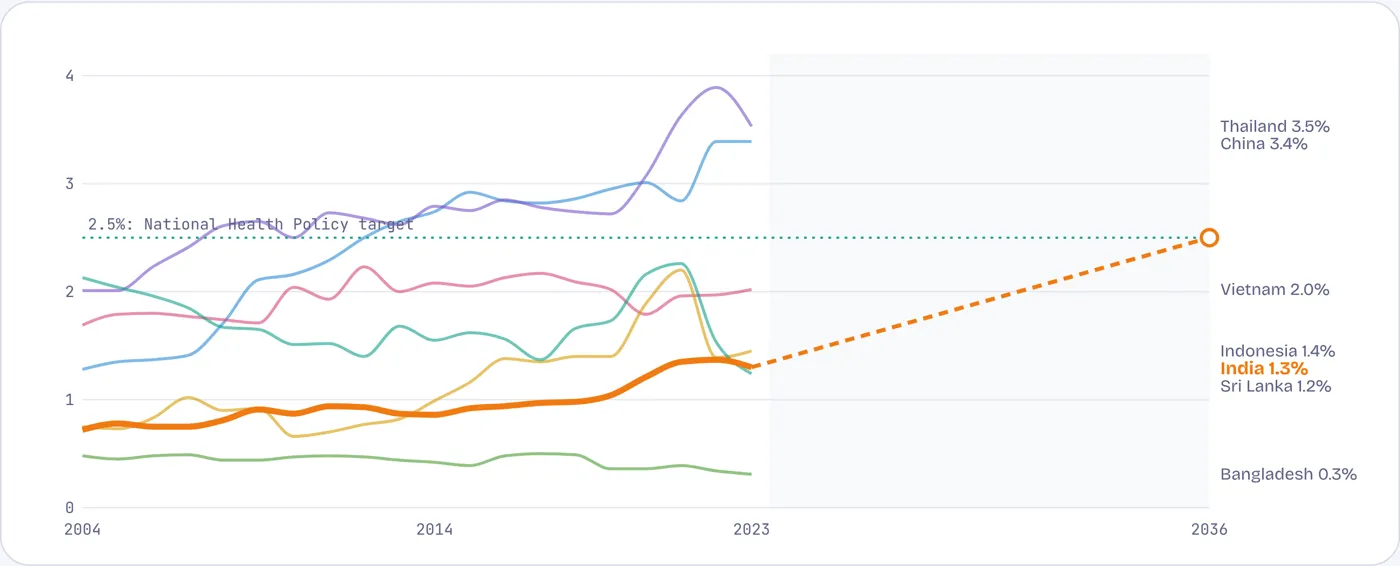1400x566 pixels.
Task: Select the Indonesia 1.4% label
Action: point(1278,351)
